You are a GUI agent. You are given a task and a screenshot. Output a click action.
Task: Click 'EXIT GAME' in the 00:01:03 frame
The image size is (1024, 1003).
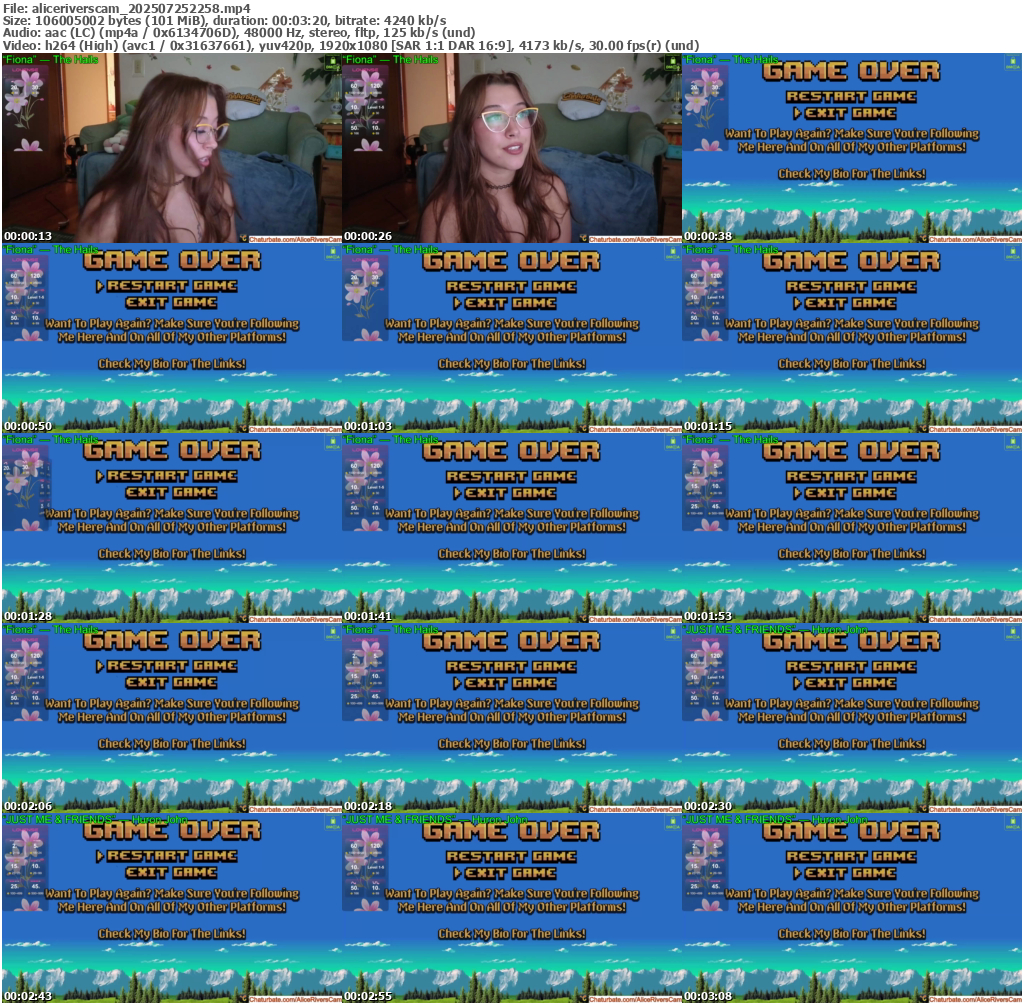pos(510,303)
